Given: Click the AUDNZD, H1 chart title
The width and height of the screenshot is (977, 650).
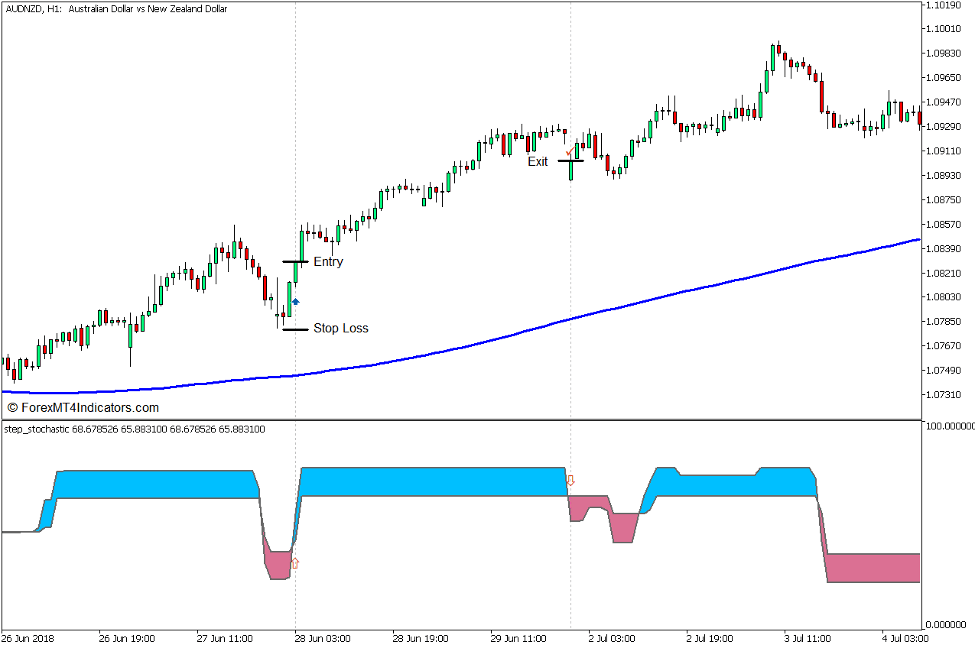Looking at the screenshot, I should coord(116,9).
